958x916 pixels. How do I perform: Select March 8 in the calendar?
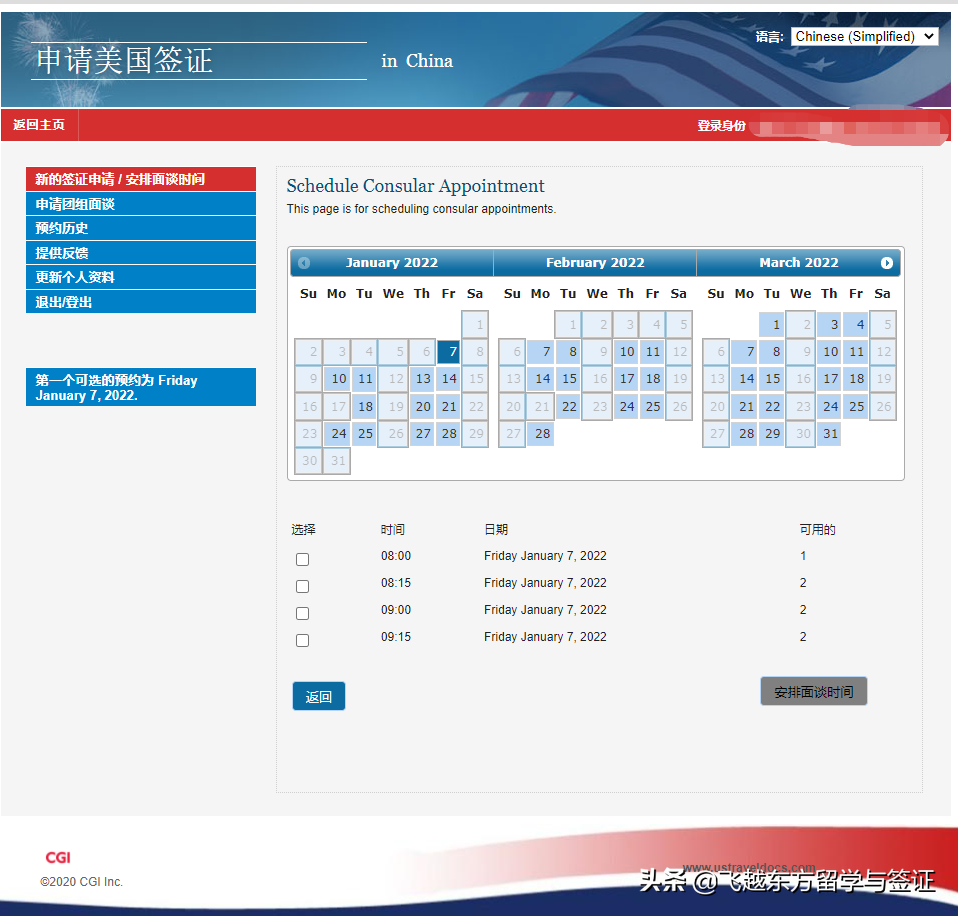coord(772,351)
